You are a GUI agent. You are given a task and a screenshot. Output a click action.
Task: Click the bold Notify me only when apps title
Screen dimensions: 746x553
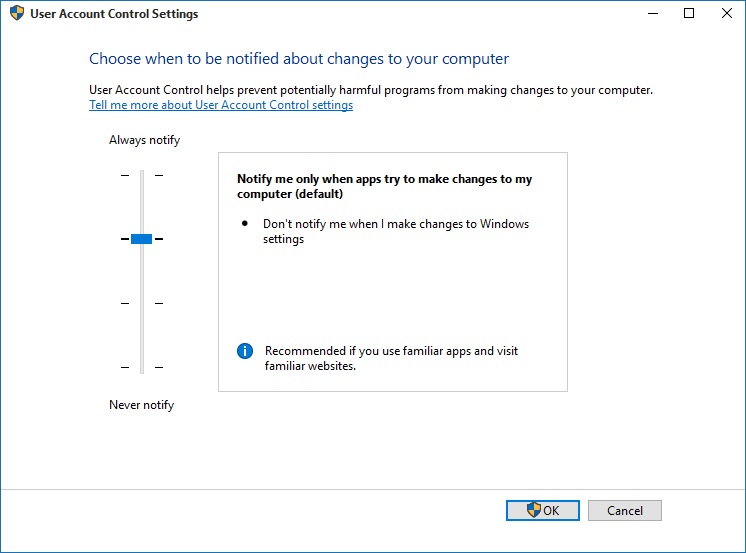click(x=384, y=186)
